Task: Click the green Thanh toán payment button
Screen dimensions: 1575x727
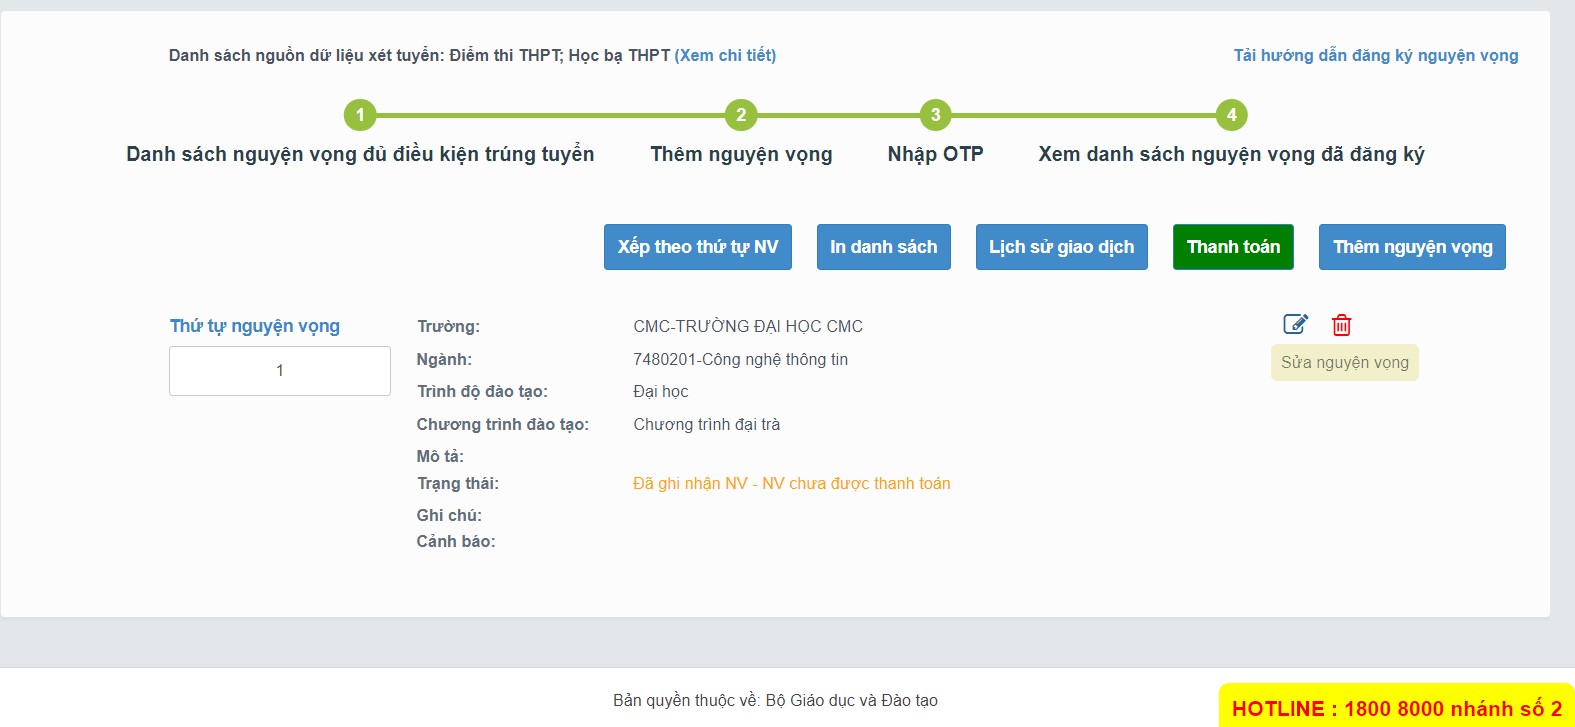Action: pyautogui.click(x=1233, y=247)
